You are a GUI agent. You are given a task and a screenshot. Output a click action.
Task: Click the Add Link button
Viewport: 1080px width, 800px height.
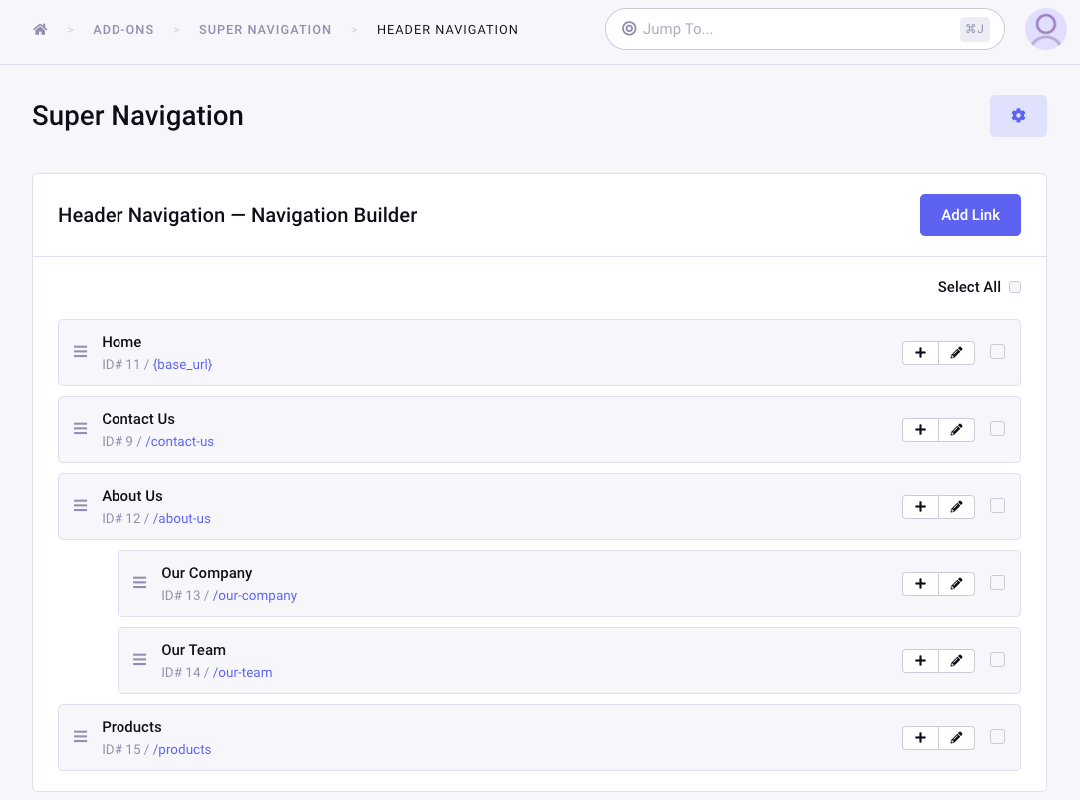(x=970, y=215)
